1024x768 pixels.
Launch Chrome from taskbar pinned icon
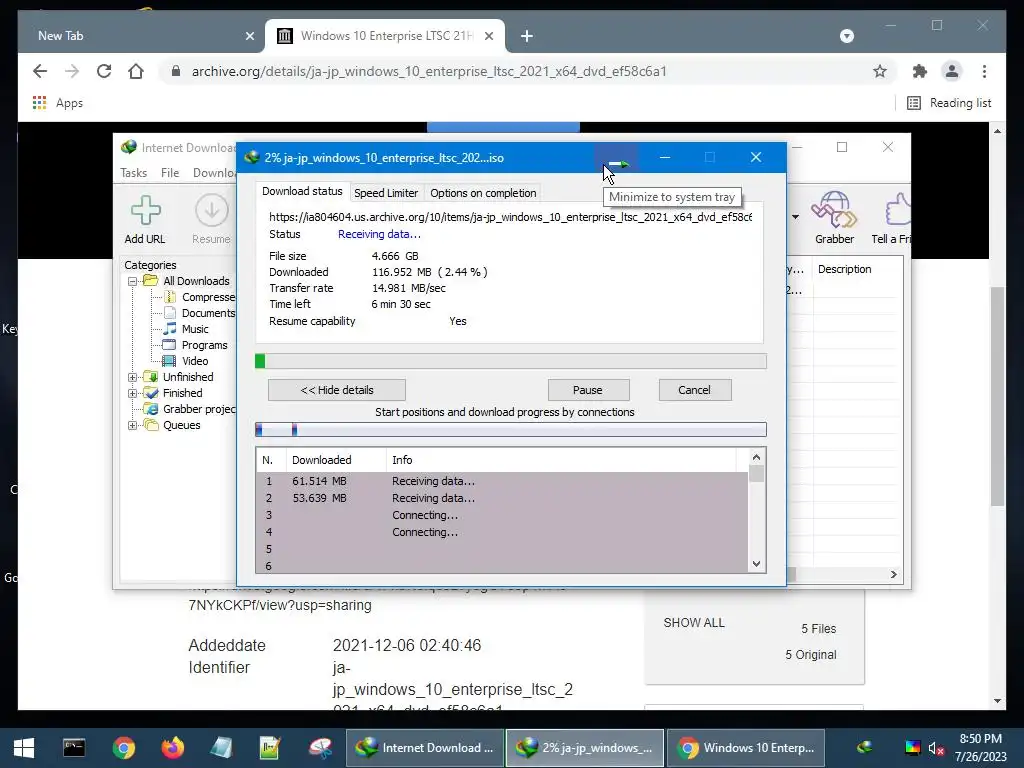[123, 748]
